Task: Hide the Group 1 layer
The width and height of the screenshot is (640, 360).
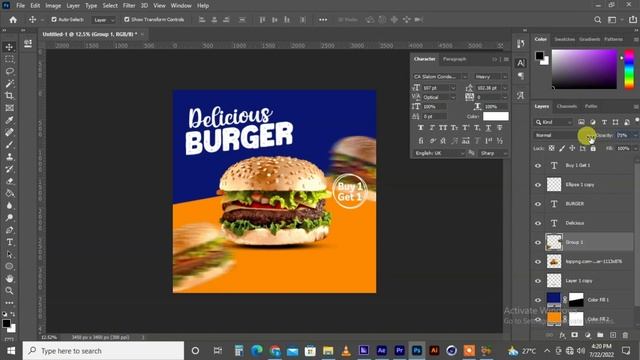Action: (538, 242)
